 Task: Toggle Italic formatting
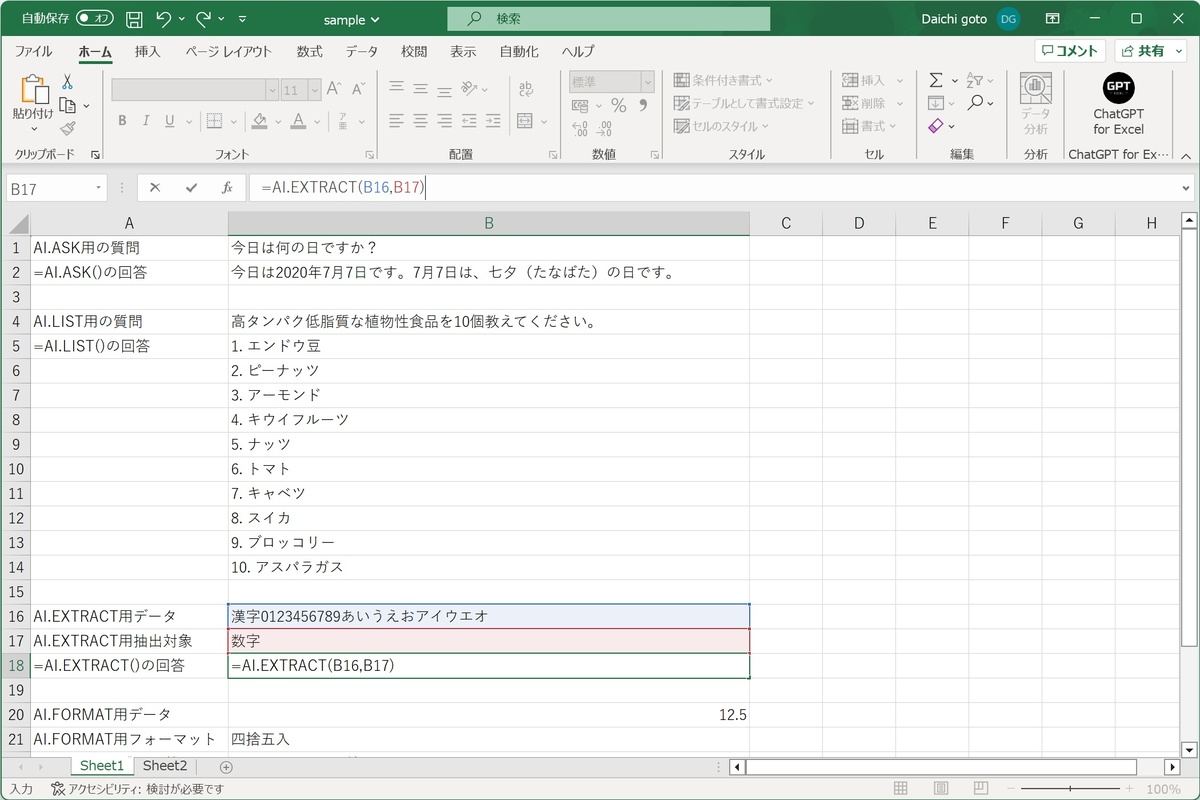[x=146, y=121]
